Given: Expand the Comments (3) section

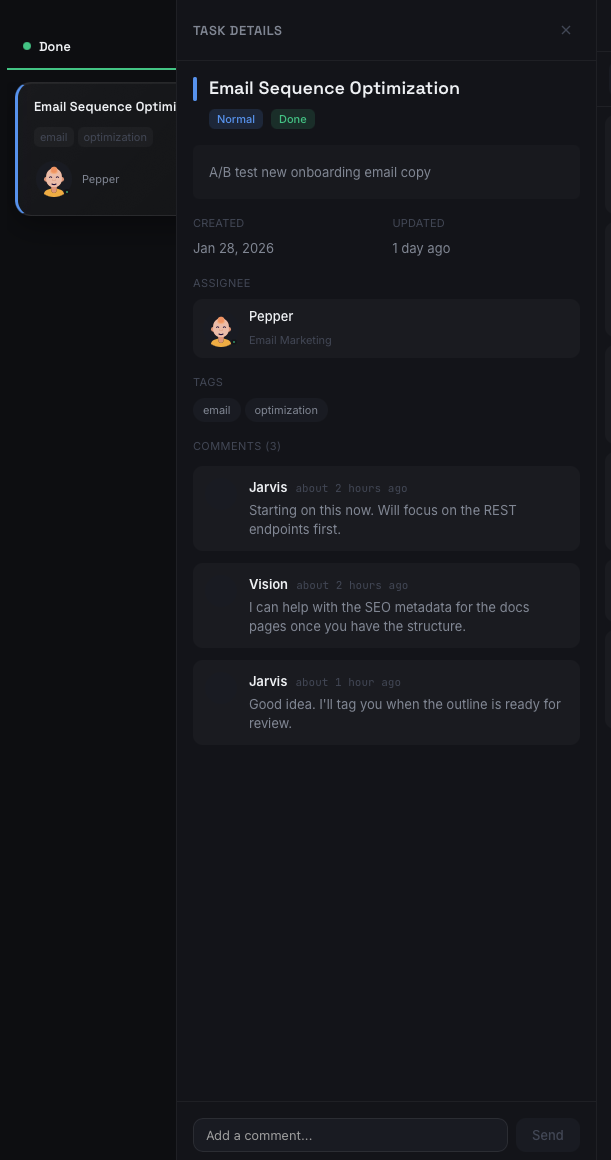Looking at the screenshot, I should pos(237,446).
